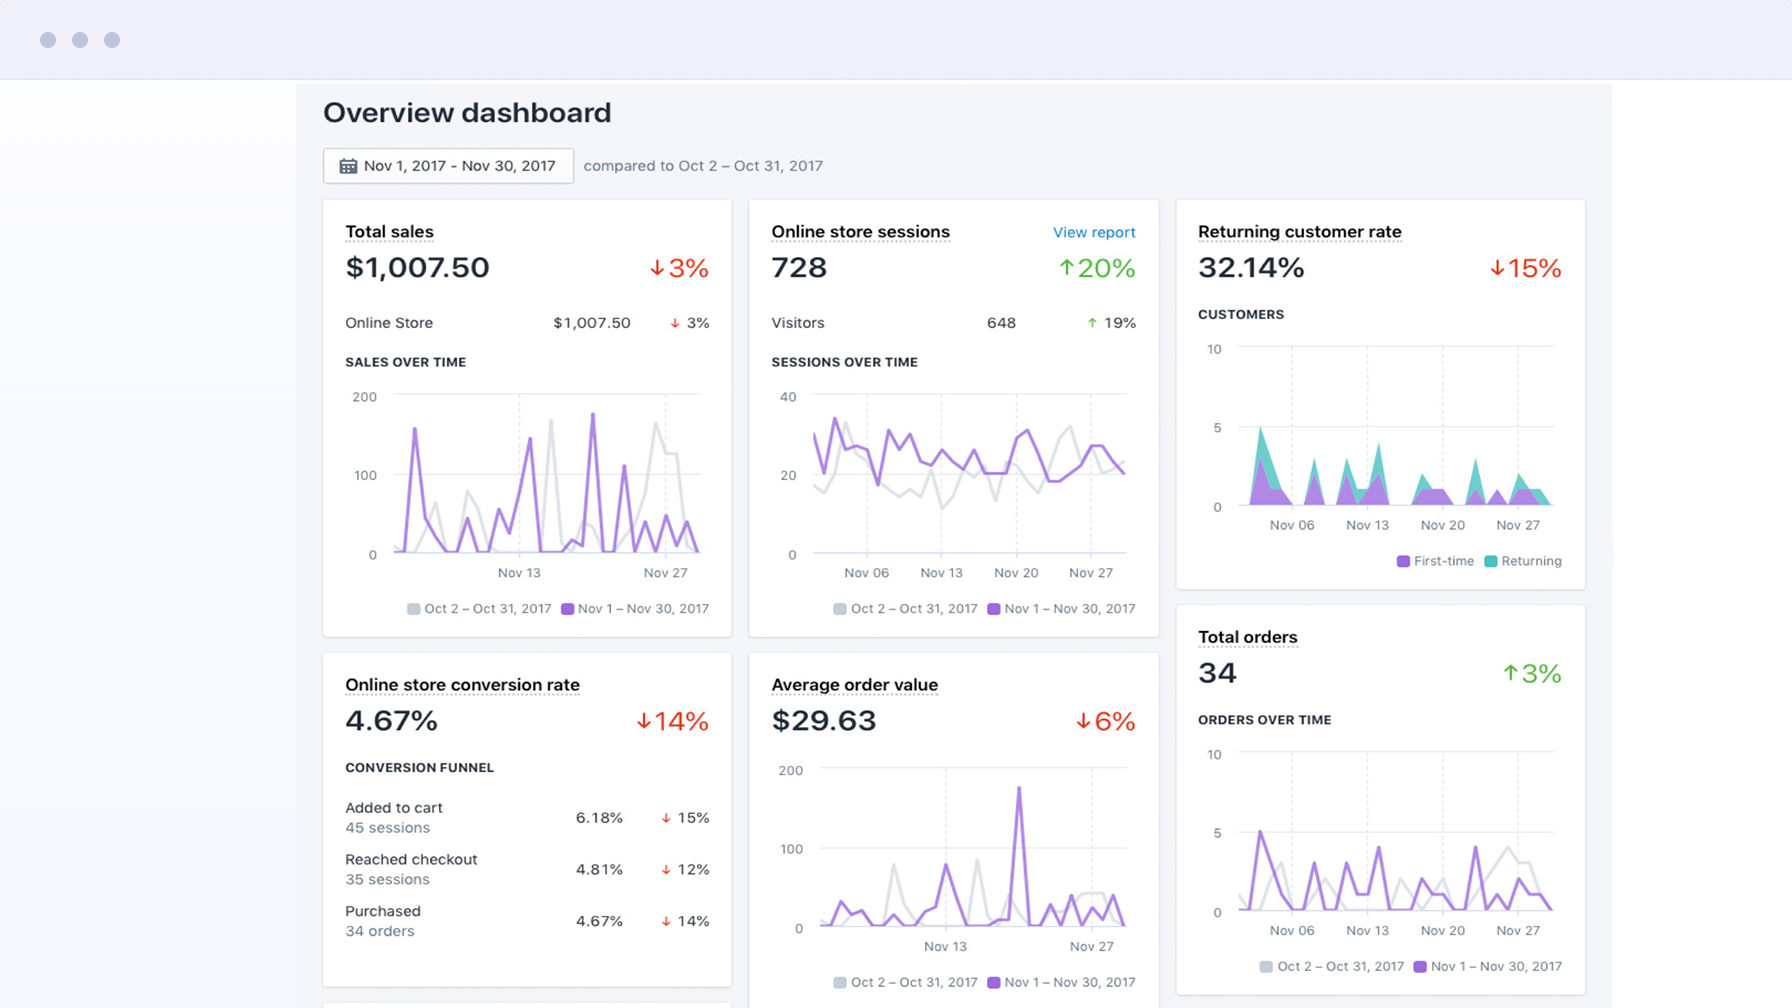
Task: Click the green up arrow beside 3% total orders
Action: pos(1510,673)
